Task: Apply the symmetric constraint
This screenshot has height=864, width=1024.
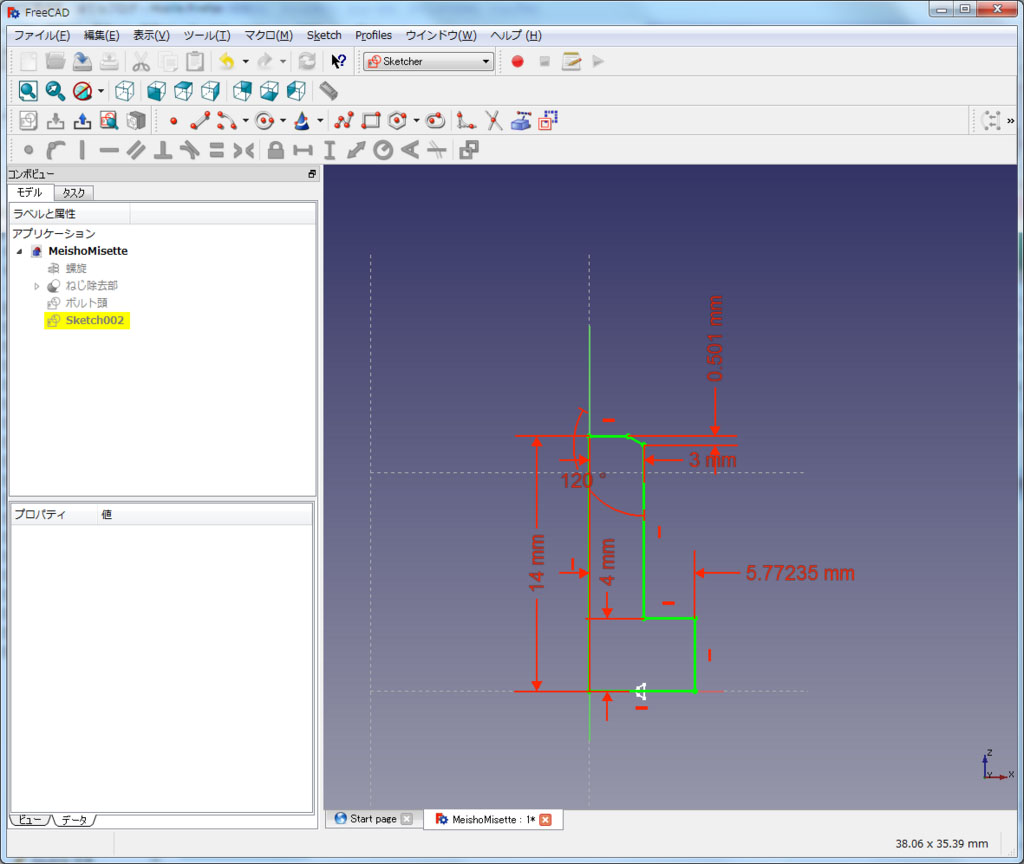Action: pos(244,150)
